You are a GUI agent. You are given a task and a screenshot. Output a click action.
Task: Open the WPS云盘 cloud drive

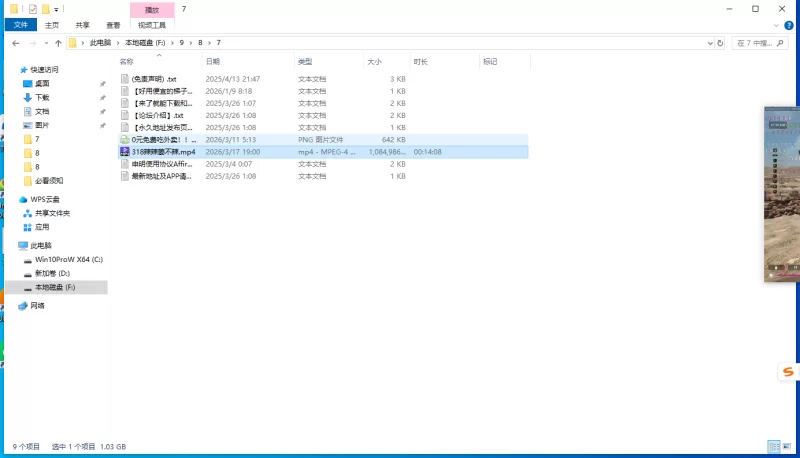(45, 199)
